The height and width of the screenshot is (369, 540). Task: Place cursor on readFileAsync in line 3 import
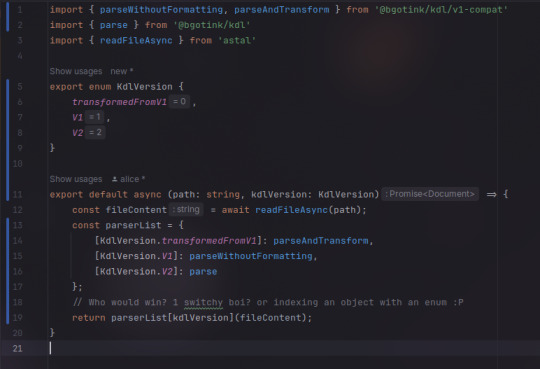pyautogui.click(x=136, y=41)
